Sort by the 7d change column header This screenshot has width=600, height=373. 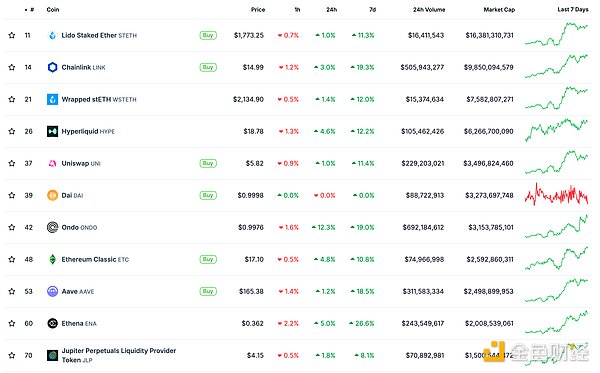[x=372, y=10]
